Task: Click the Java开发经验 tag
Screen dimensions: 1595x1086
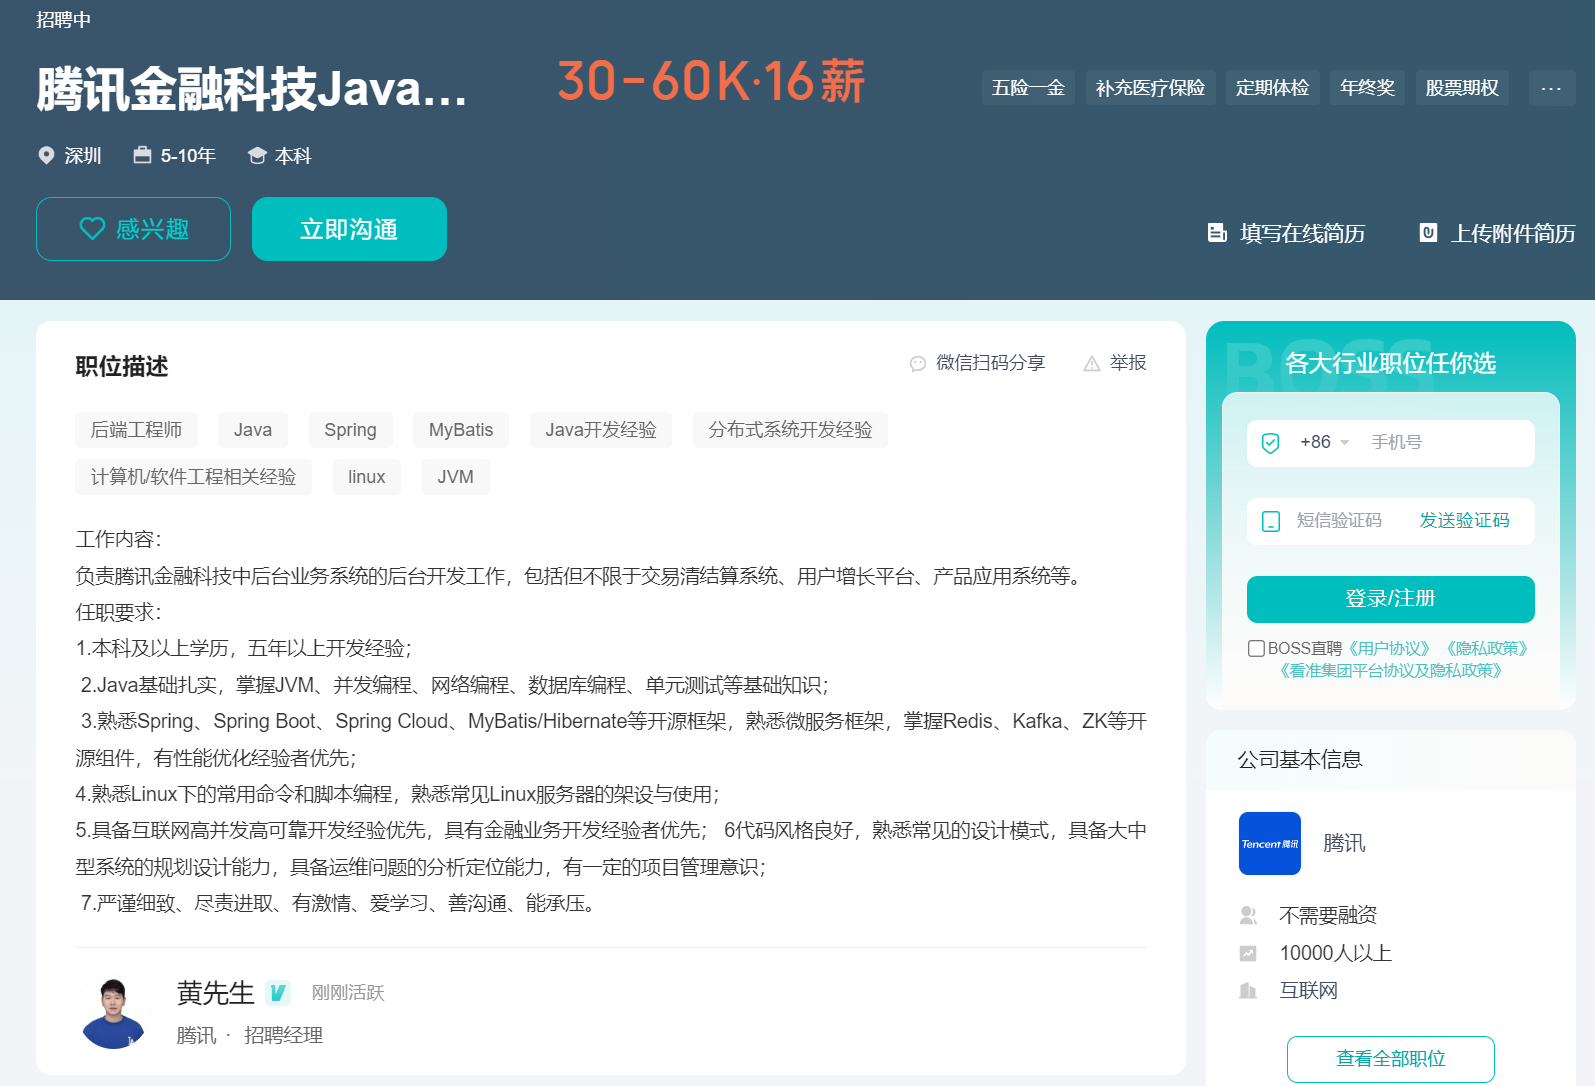Action: (x=601, y=430)
